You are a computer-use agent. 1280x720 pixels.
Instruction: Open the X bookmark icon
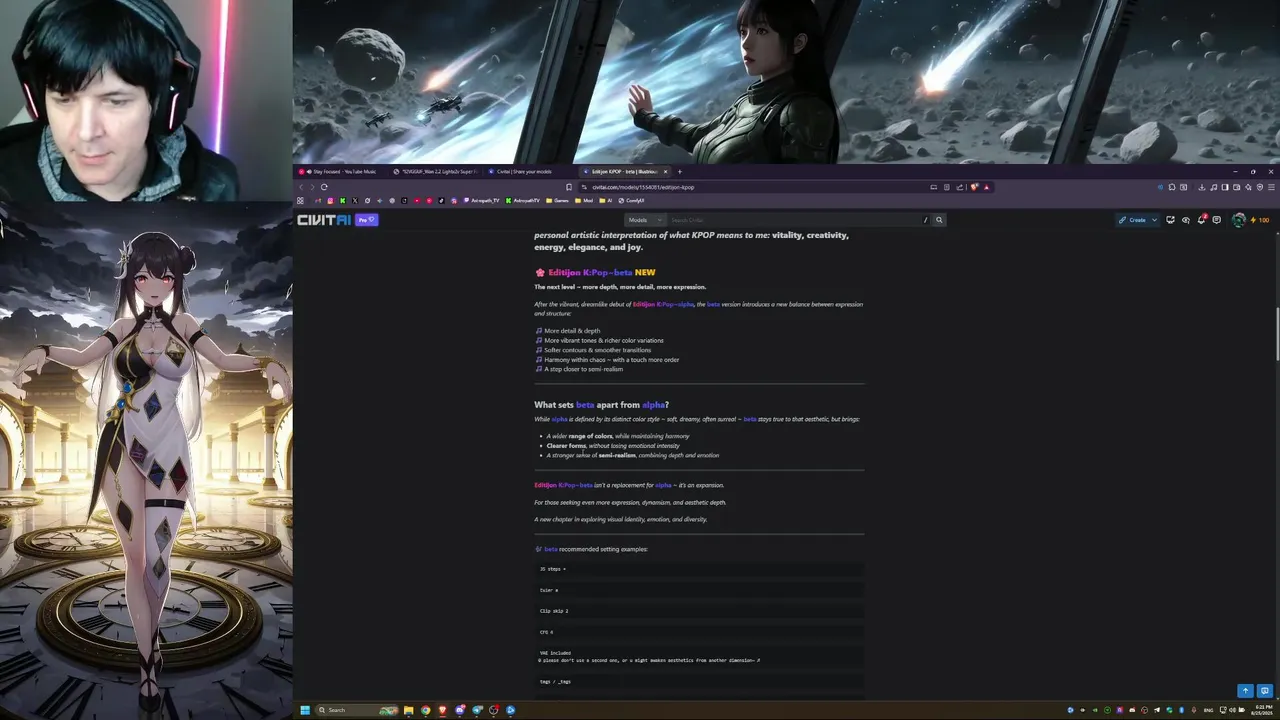[x=355, y=200]
